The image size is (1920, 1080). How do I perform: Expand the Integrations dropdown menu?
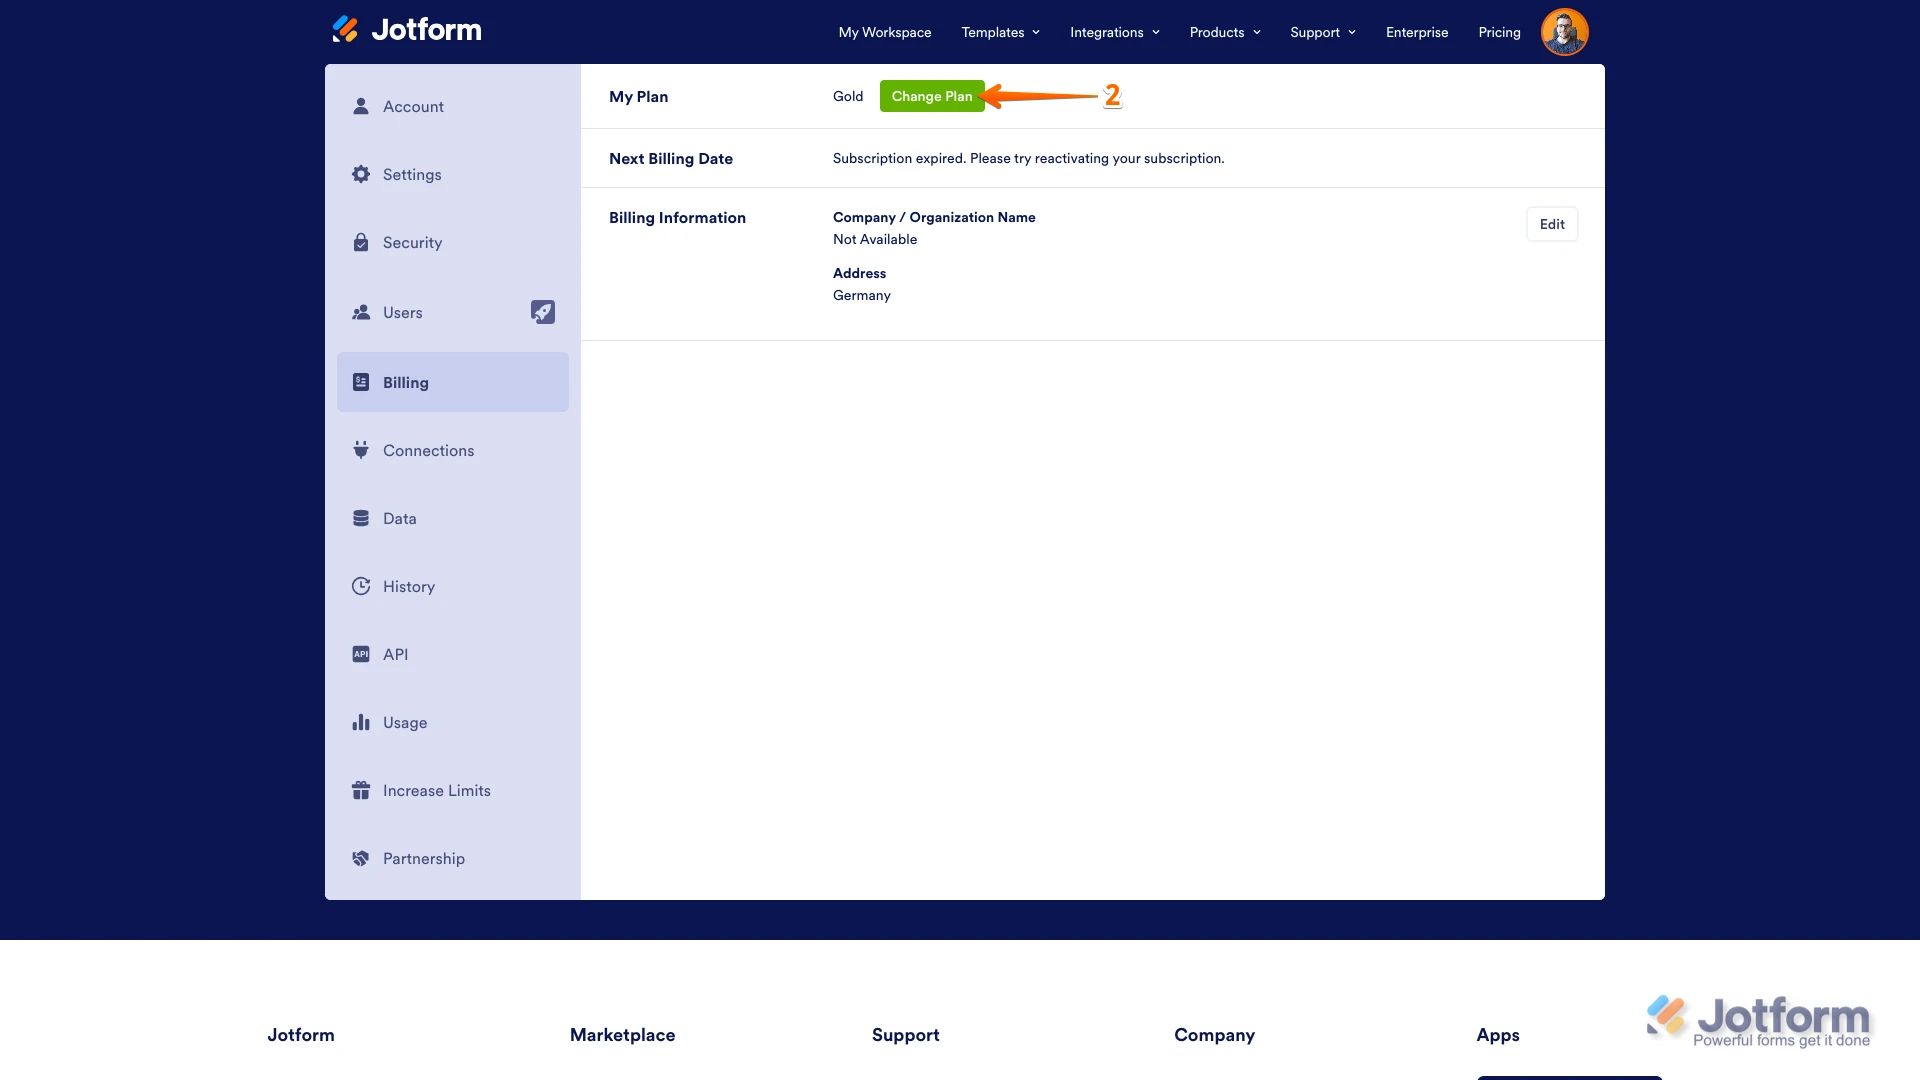pyautogui.click(x=1114, y=32)
